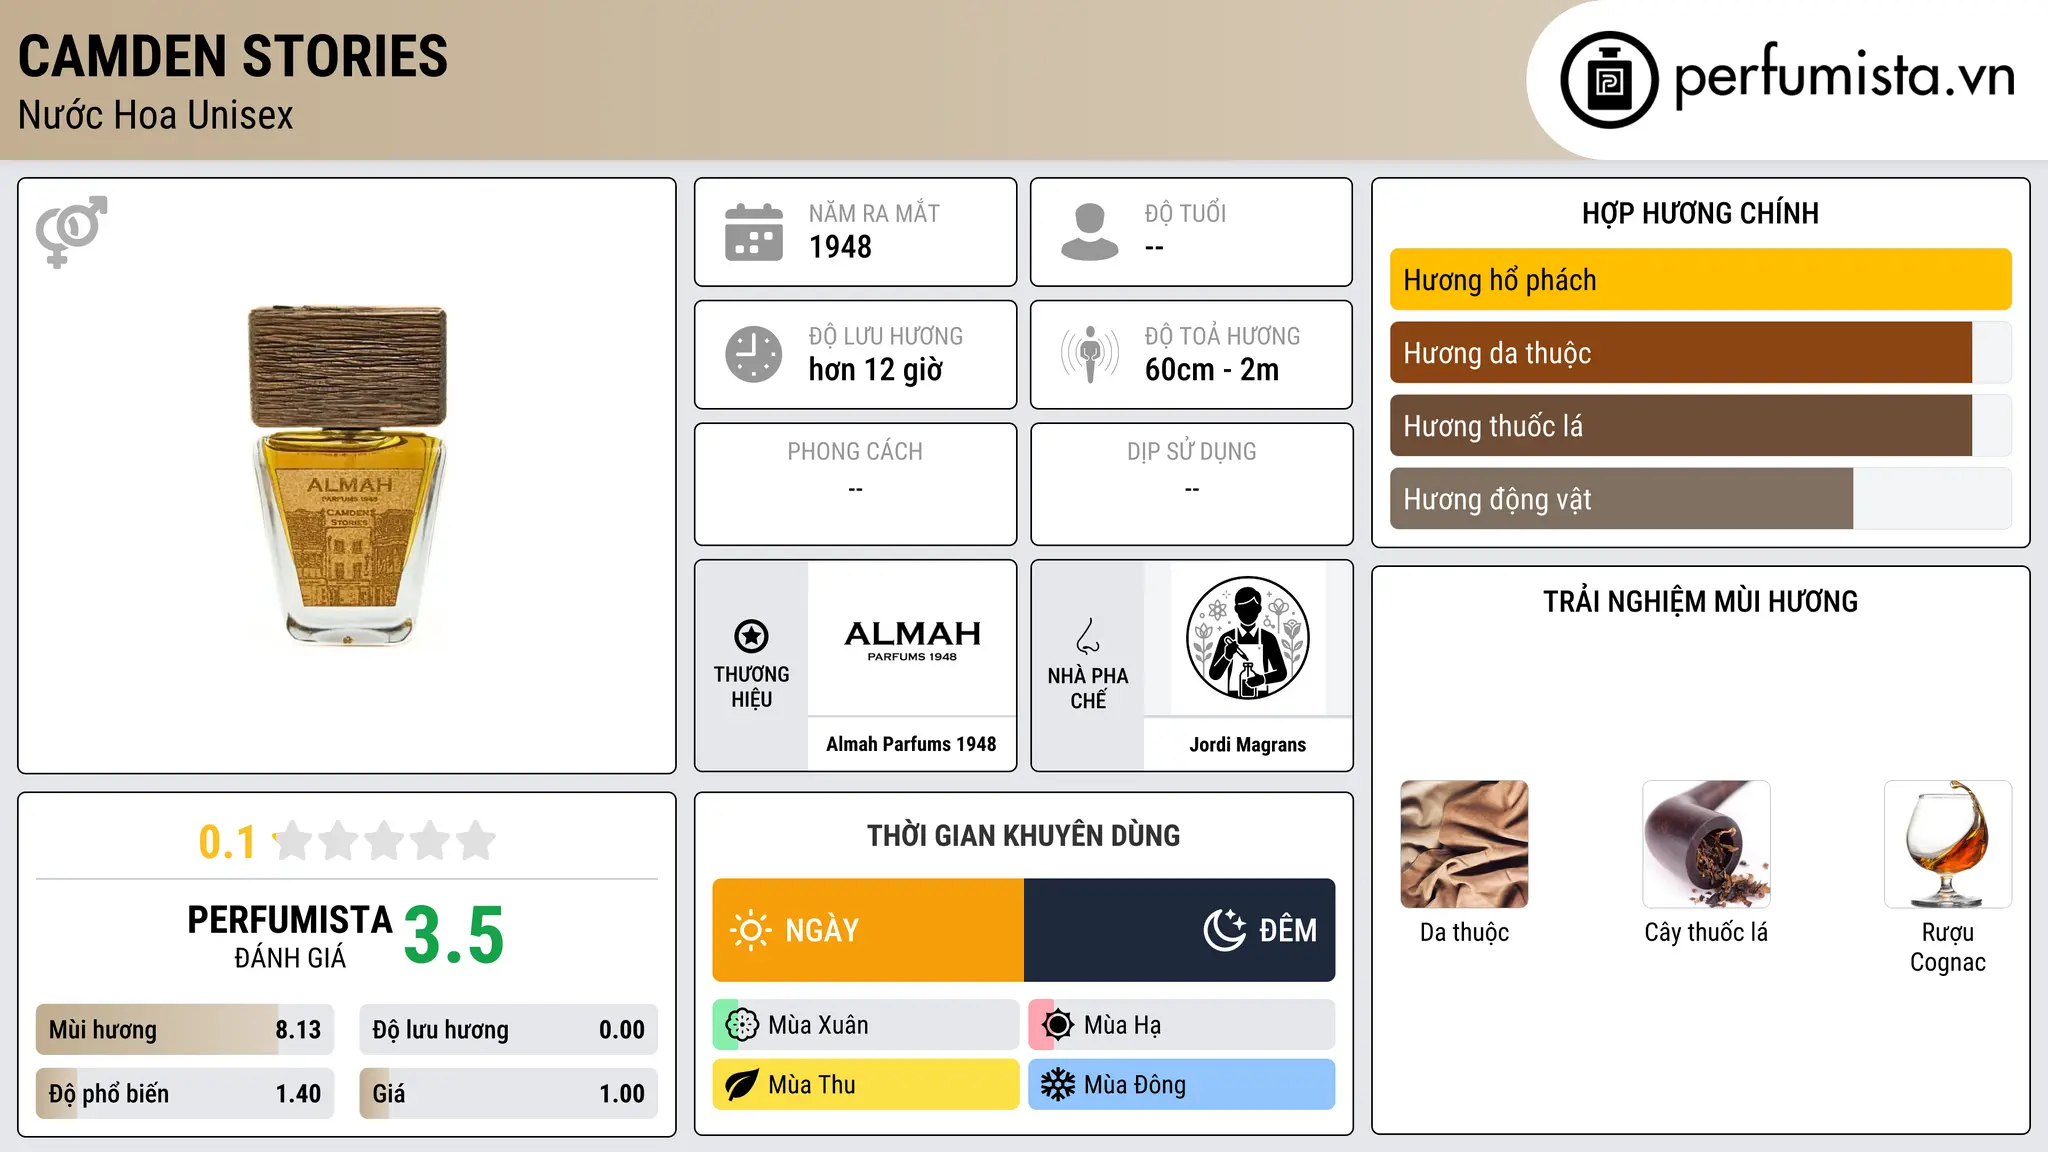2048x1152 pixels.
Task: Click the THỜI GIAN KHUYÊN DÙNG heading
Action: [x=1024, y=835]
